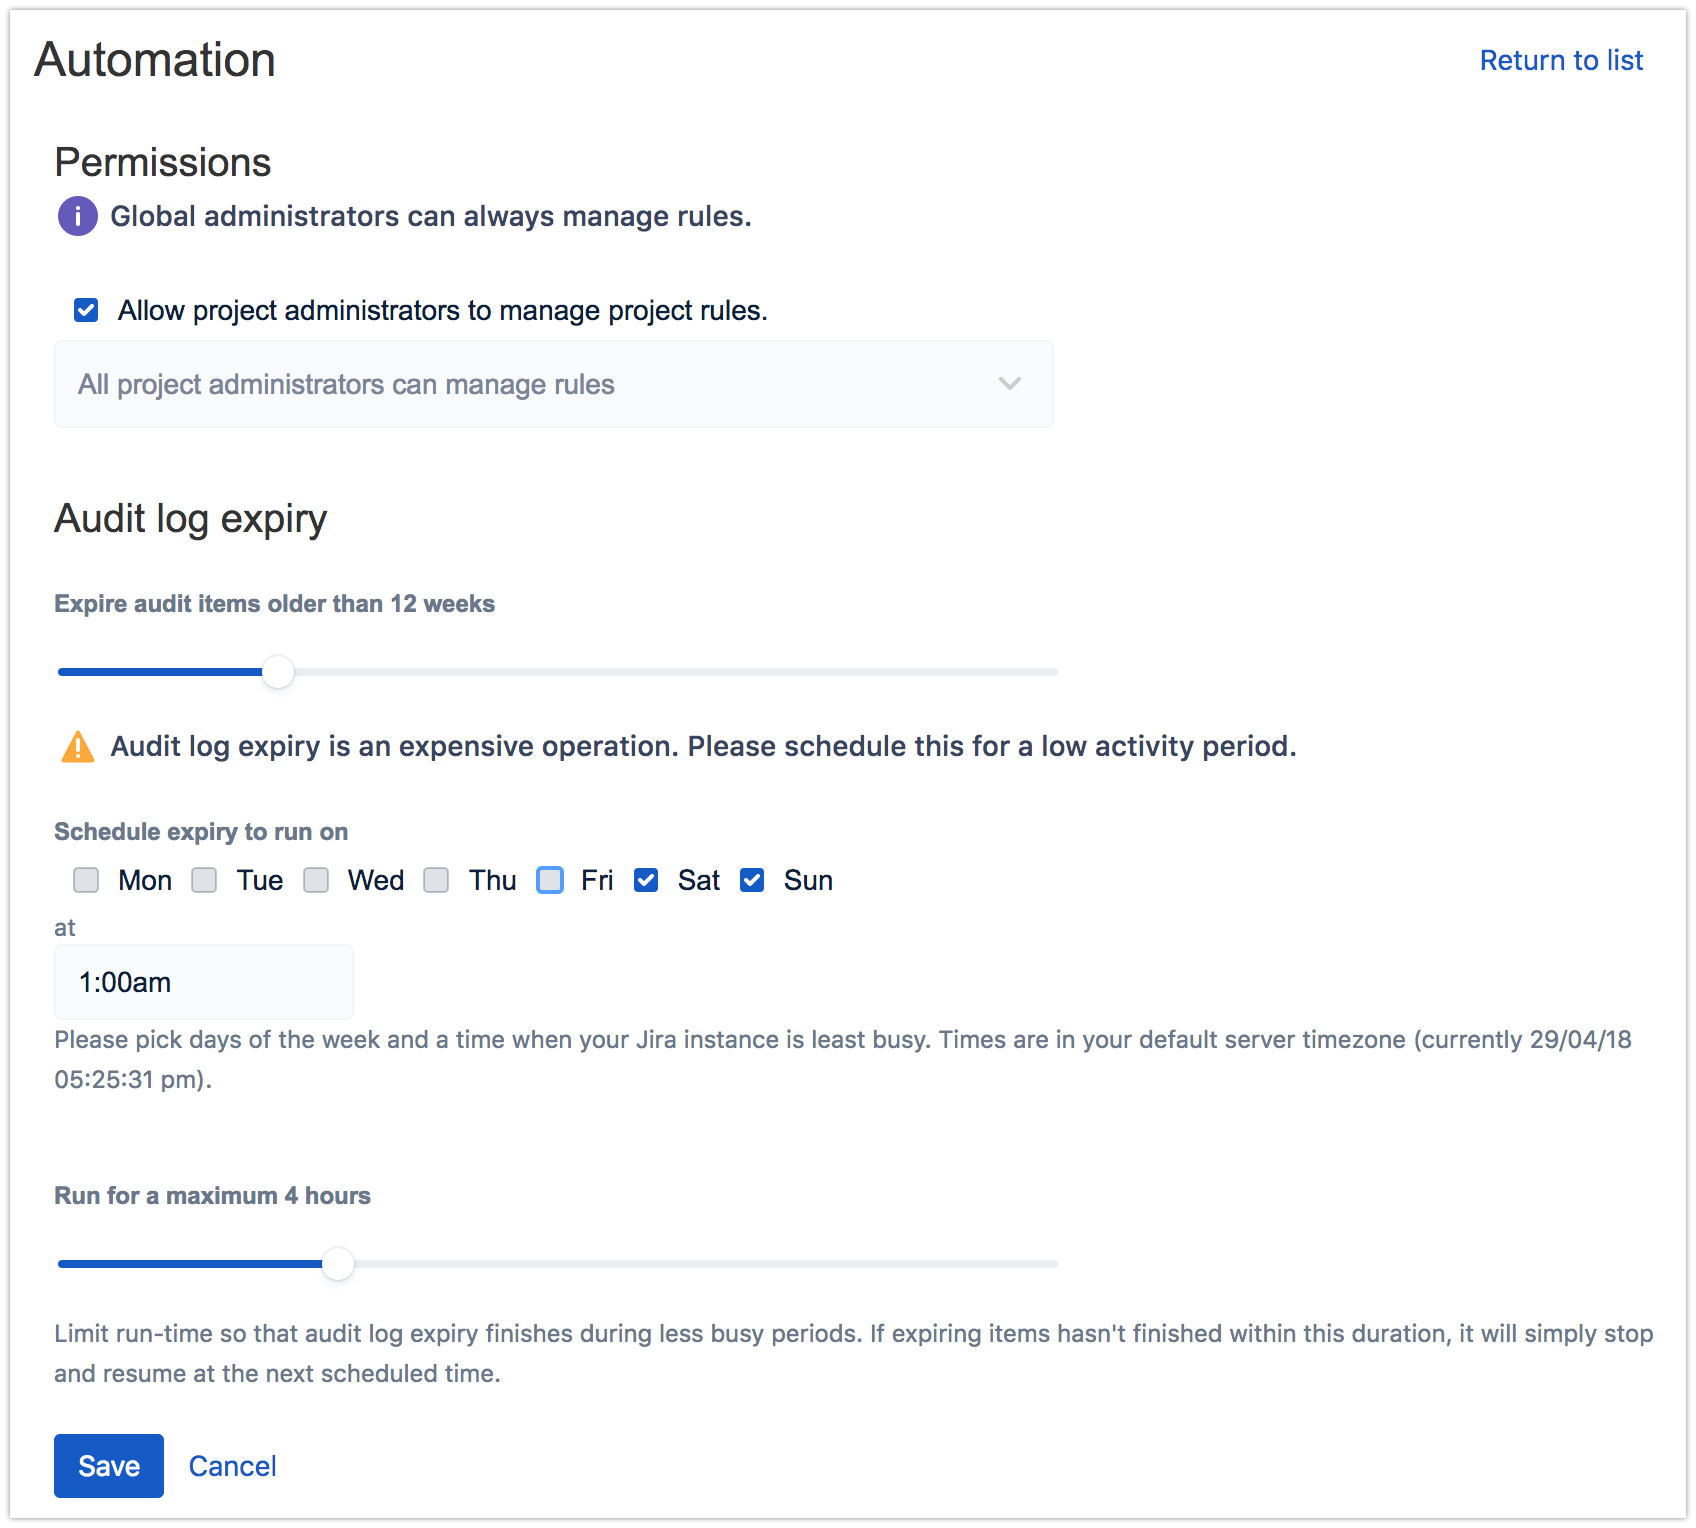Click the chevron arrow in permissions dropdown
1696x1528 pixels.
(1010, 384)
